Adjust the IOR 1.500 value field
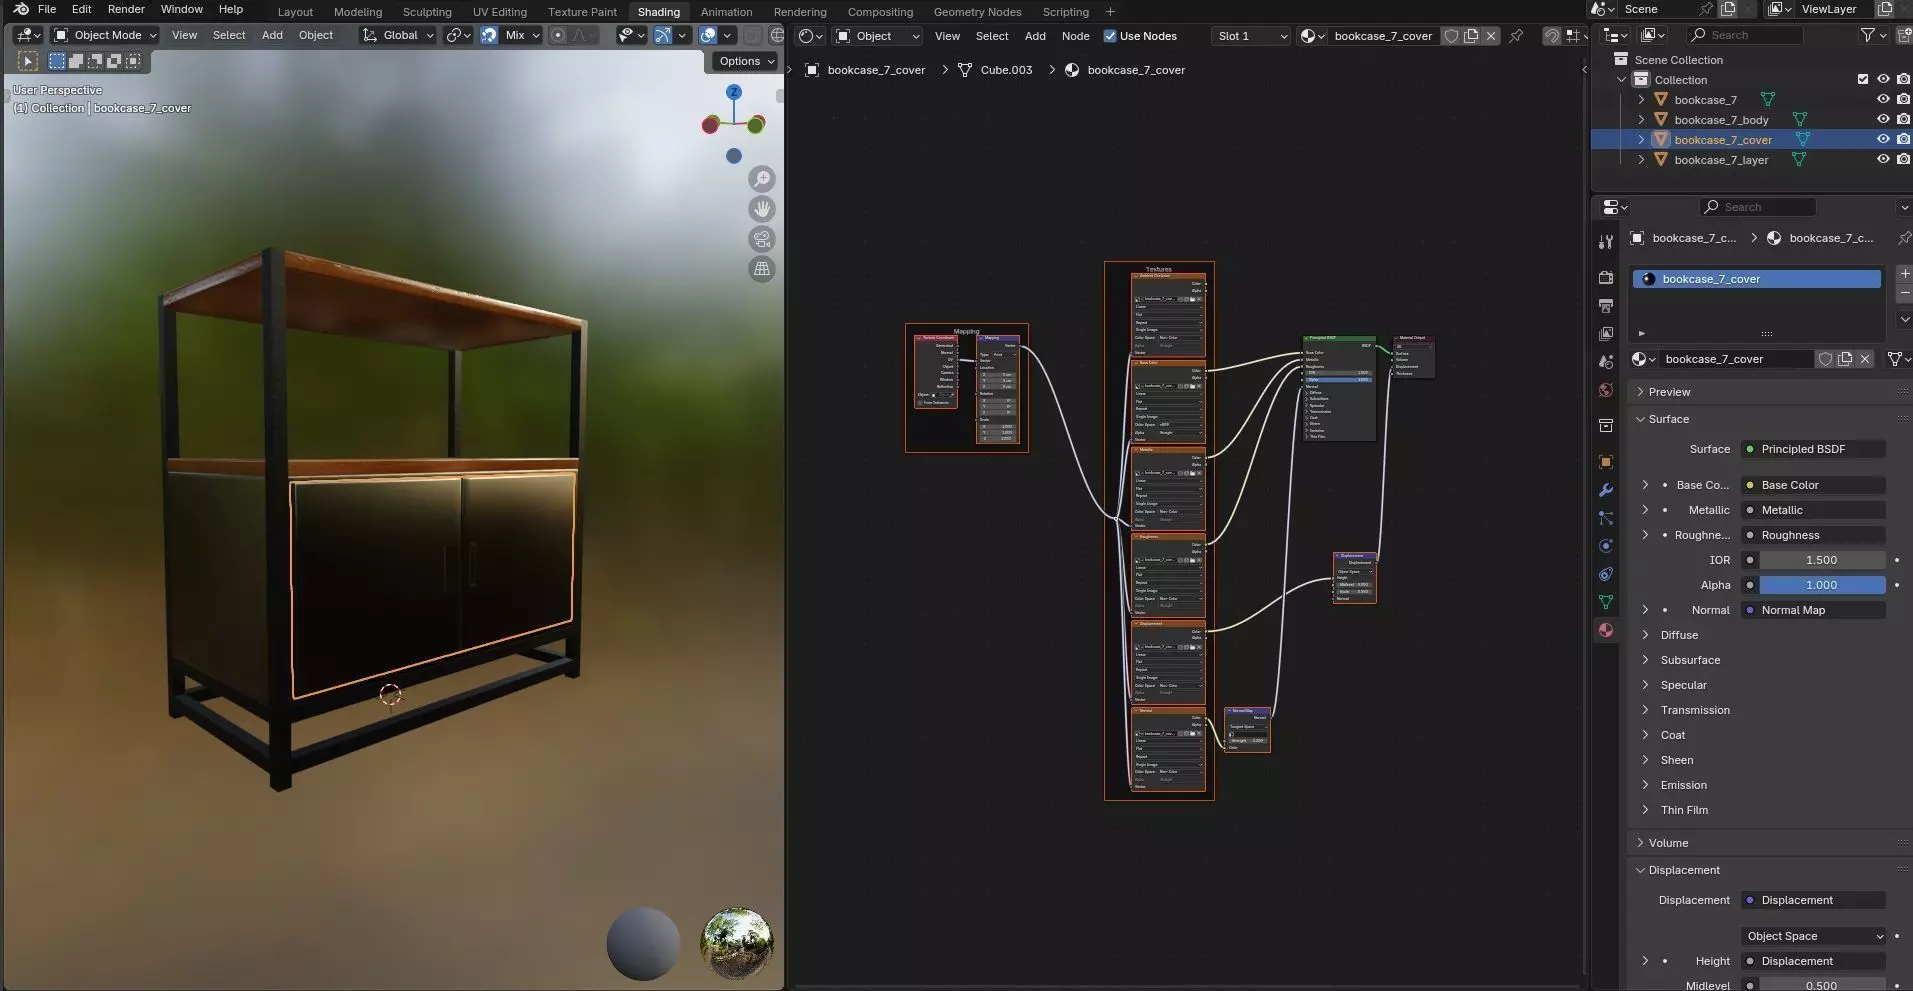This screenshot has width=1913, height=991. [x=1822, y=560]
